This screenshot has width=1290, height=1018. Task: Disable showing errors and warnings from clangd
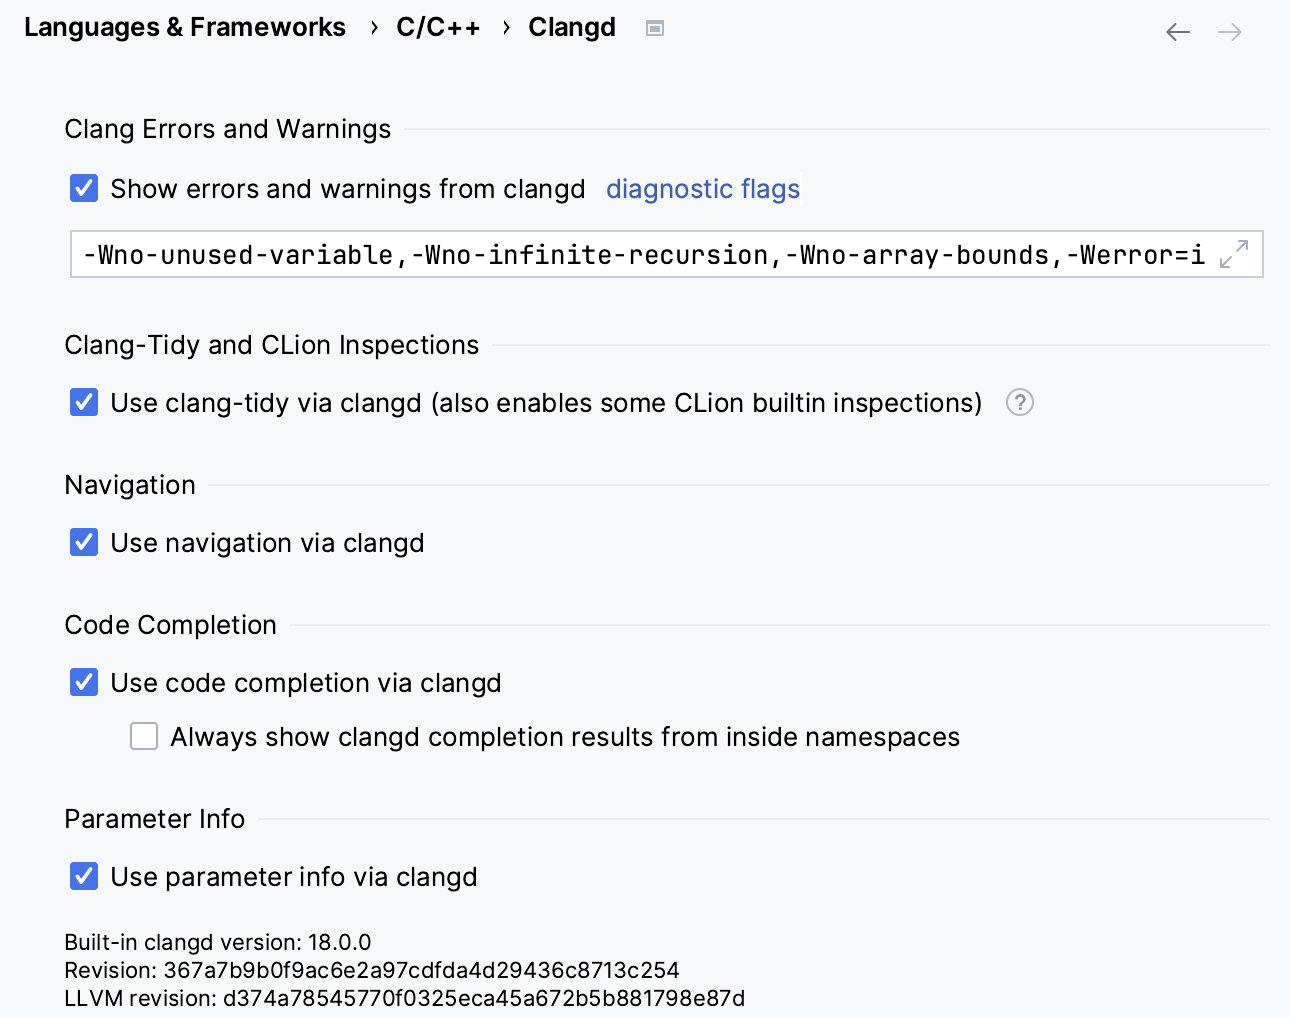(x=84, y=187)
